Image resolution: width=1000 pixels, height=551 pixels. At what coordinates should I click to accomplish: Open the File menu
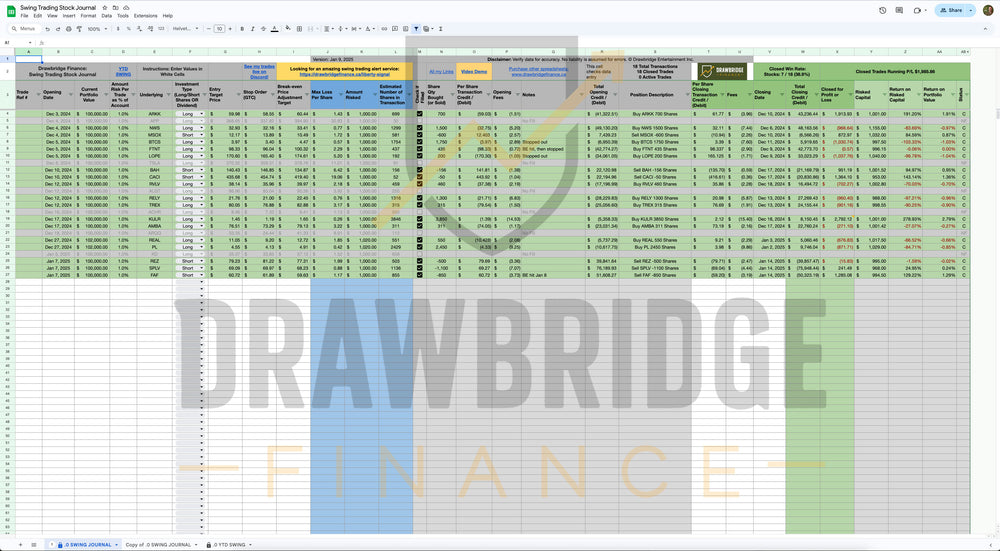[x=24, y=15]
